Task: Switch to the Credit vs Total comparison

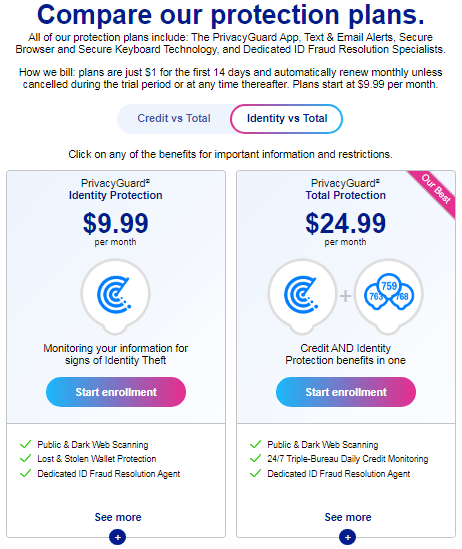Action: (x=174, y=118)
